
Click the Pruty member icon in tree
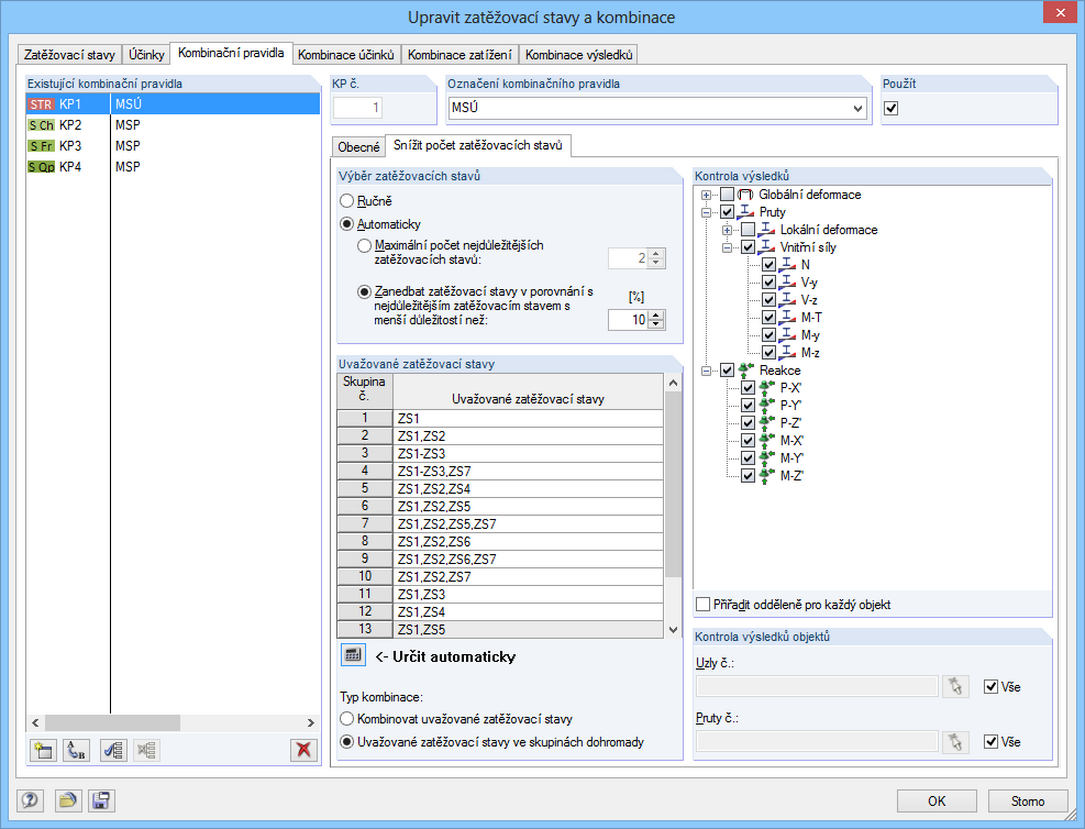tap(746, 212)
